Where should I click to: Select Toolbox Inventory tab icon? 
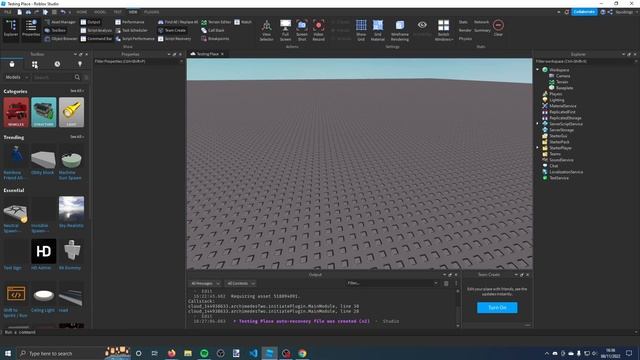pos(35,64)
